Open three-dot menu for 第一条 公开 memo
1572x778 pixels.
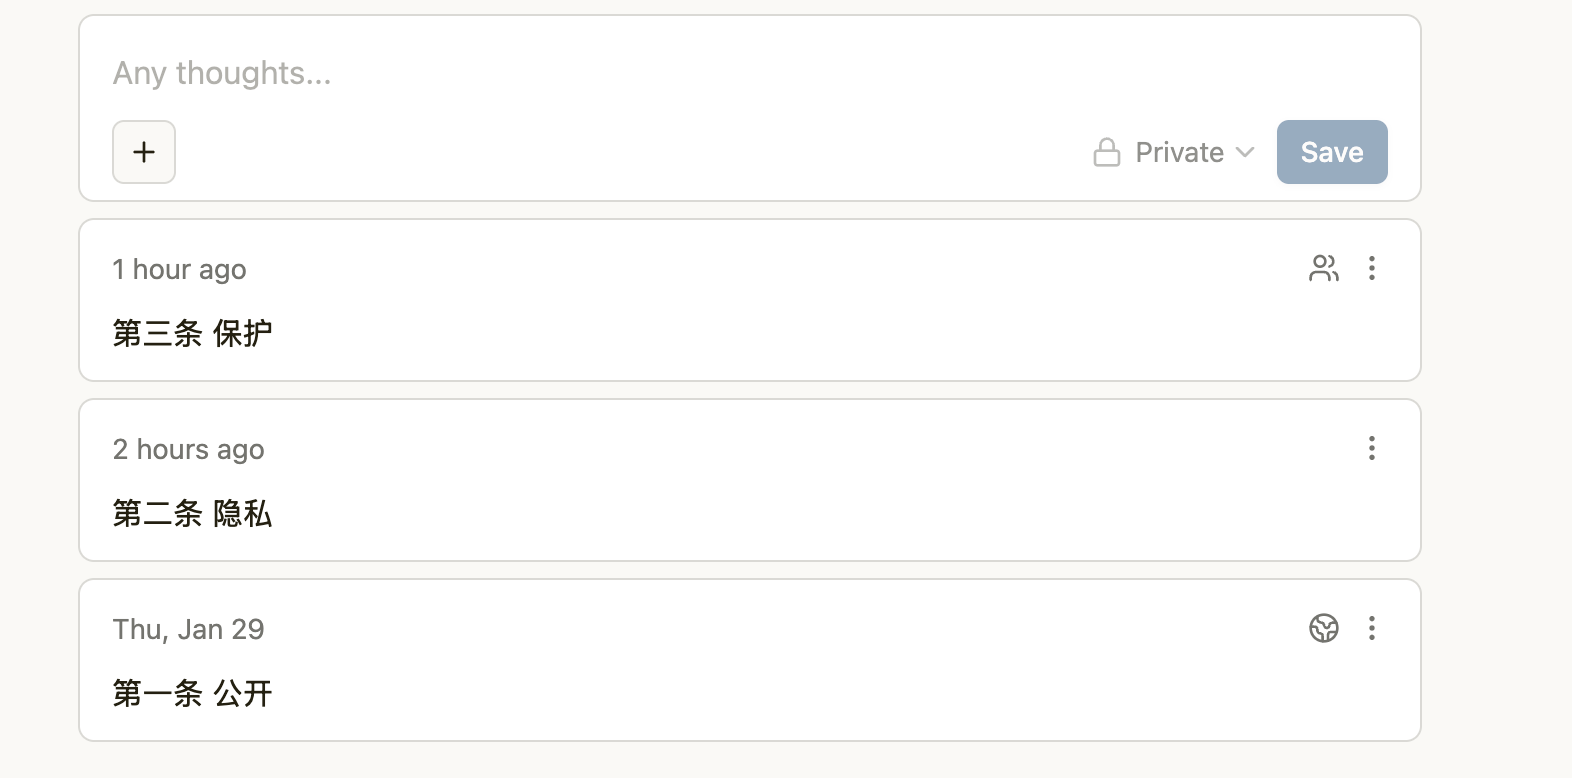coord(1372,628)
